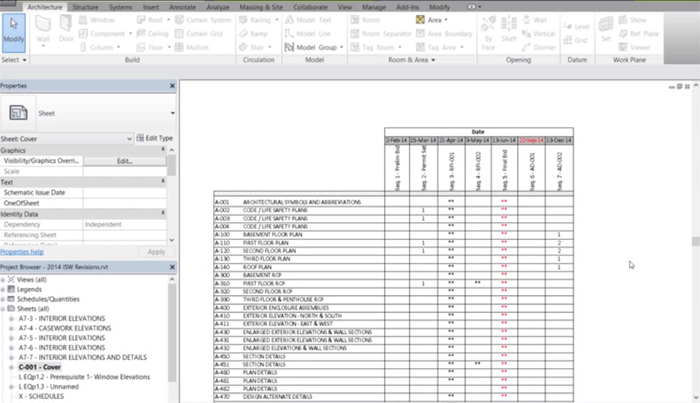Add a Level datum
The width and height of the screenshot is (700, 403).
click(576, 27)
